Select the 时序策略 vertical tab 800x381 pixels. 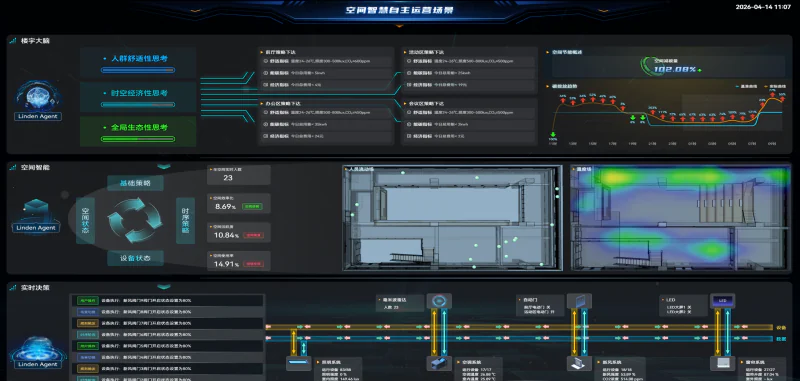[x=185, y=221]
